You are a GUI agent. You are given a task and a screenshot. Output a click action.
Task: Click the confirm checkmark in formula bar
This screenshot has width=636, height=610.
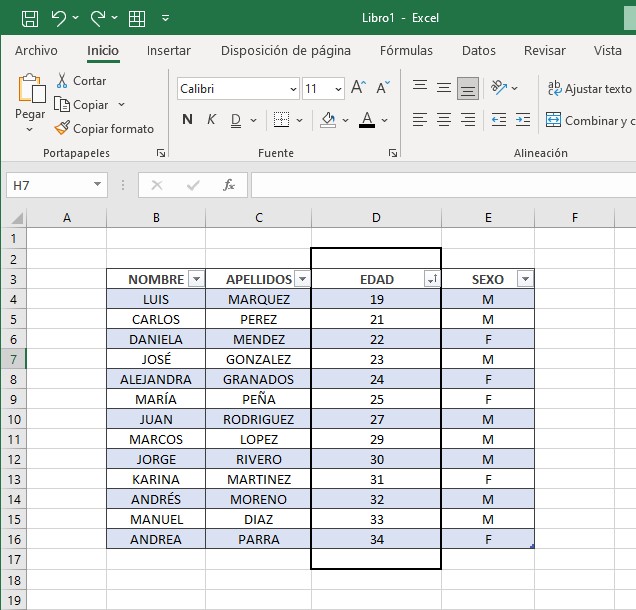pyautogui.click(x=193, y=185)
